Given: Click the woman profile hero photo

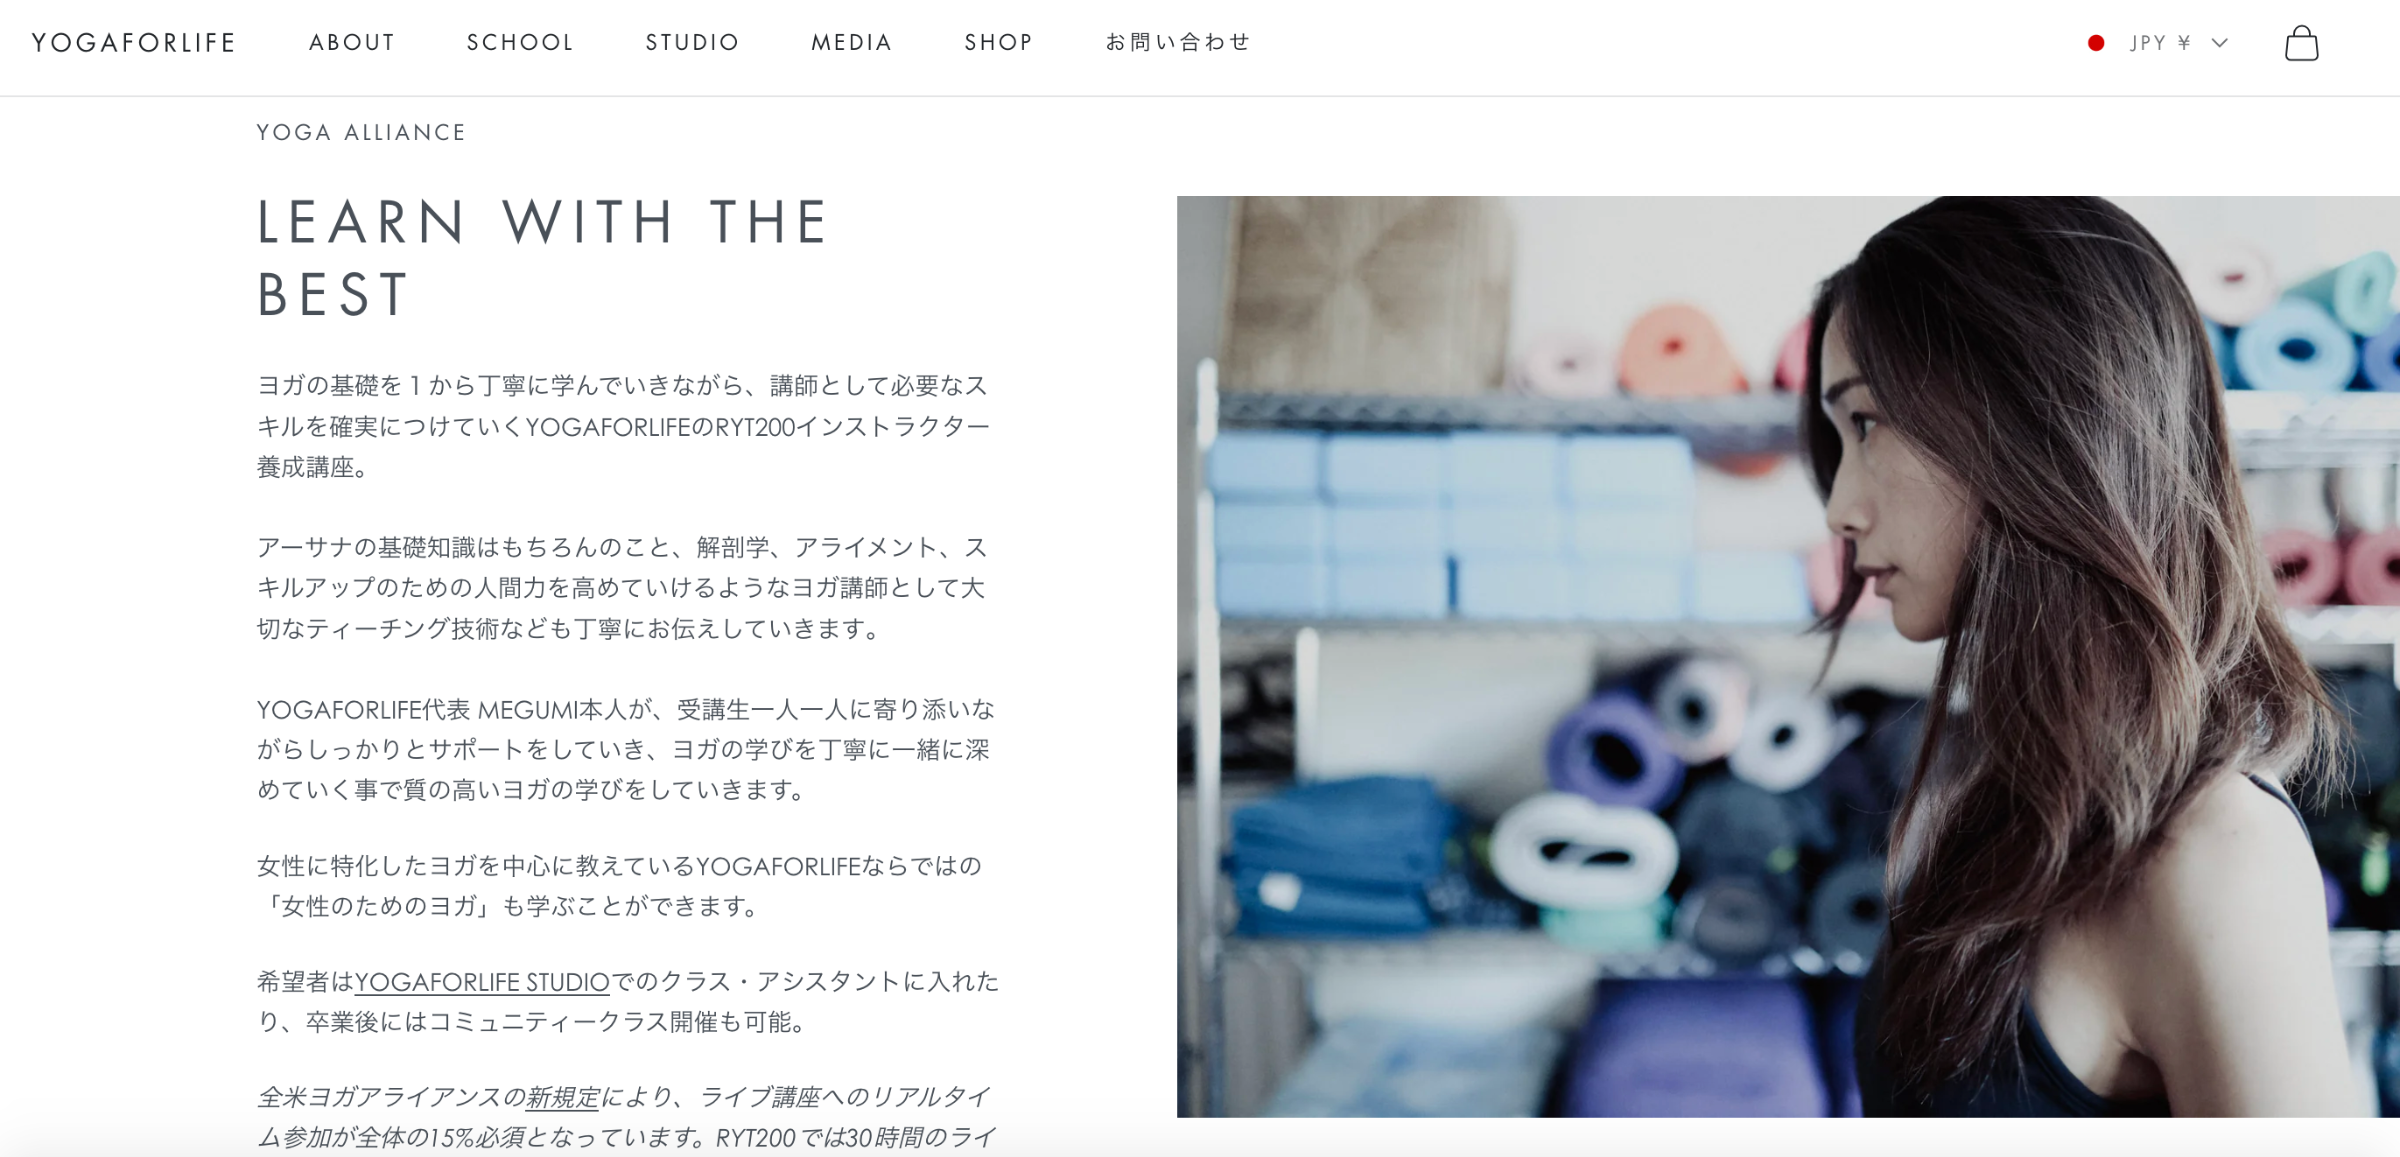Looking at the screenshot, I should (1788, 656).
